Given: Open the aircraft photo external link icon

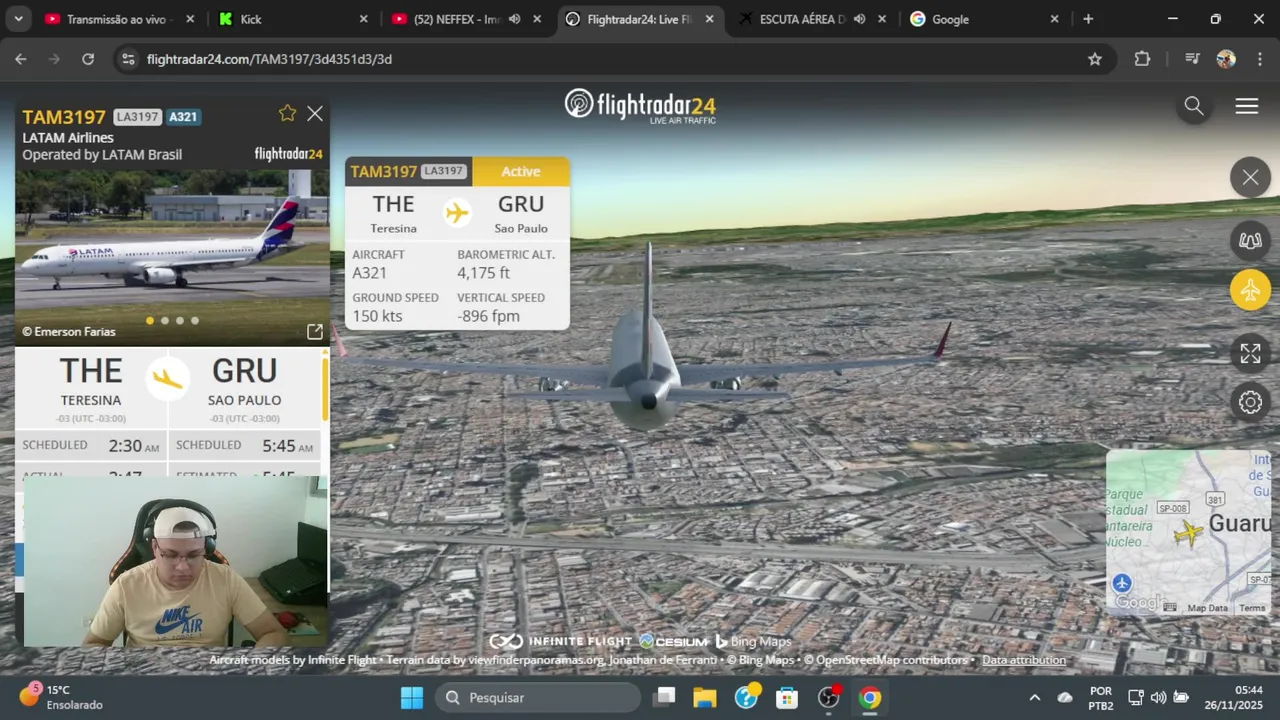Looking at the screenshot, I should point(314,331).
